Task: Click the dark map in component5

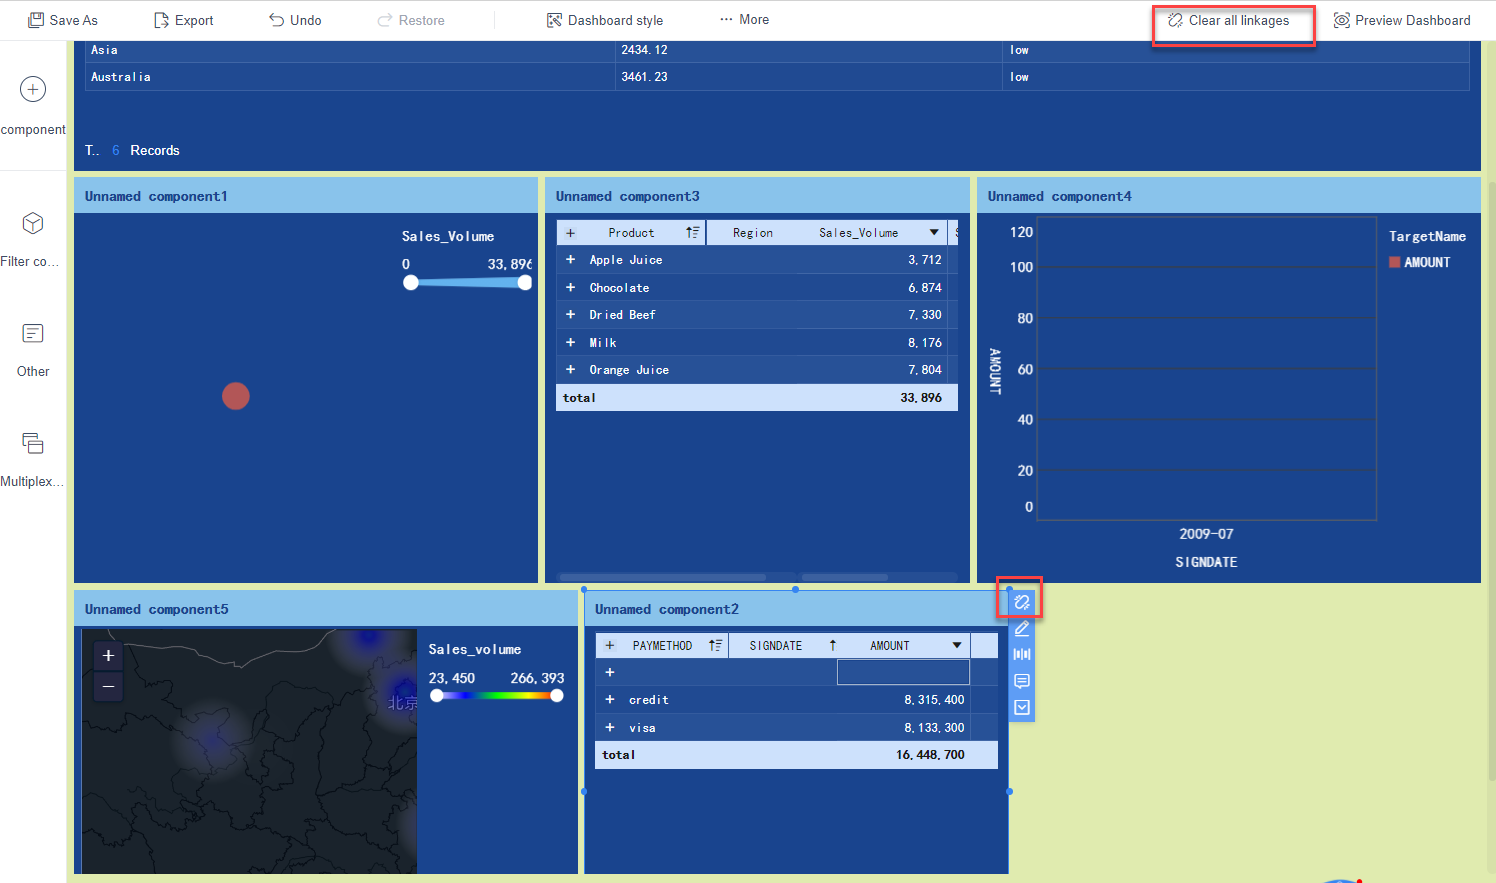Action: [x=249, y=751]
